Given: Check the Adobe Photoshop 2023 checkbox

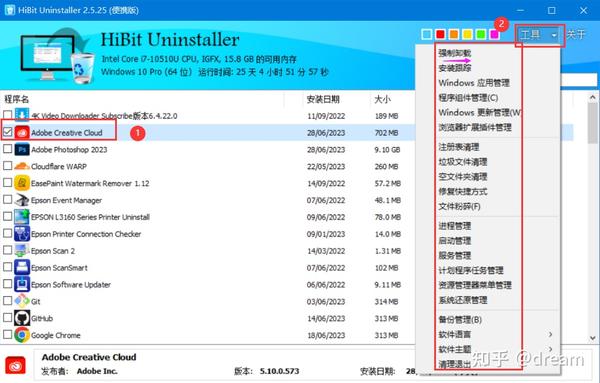Looking at the screenshot, I should [x=7, y=148].
